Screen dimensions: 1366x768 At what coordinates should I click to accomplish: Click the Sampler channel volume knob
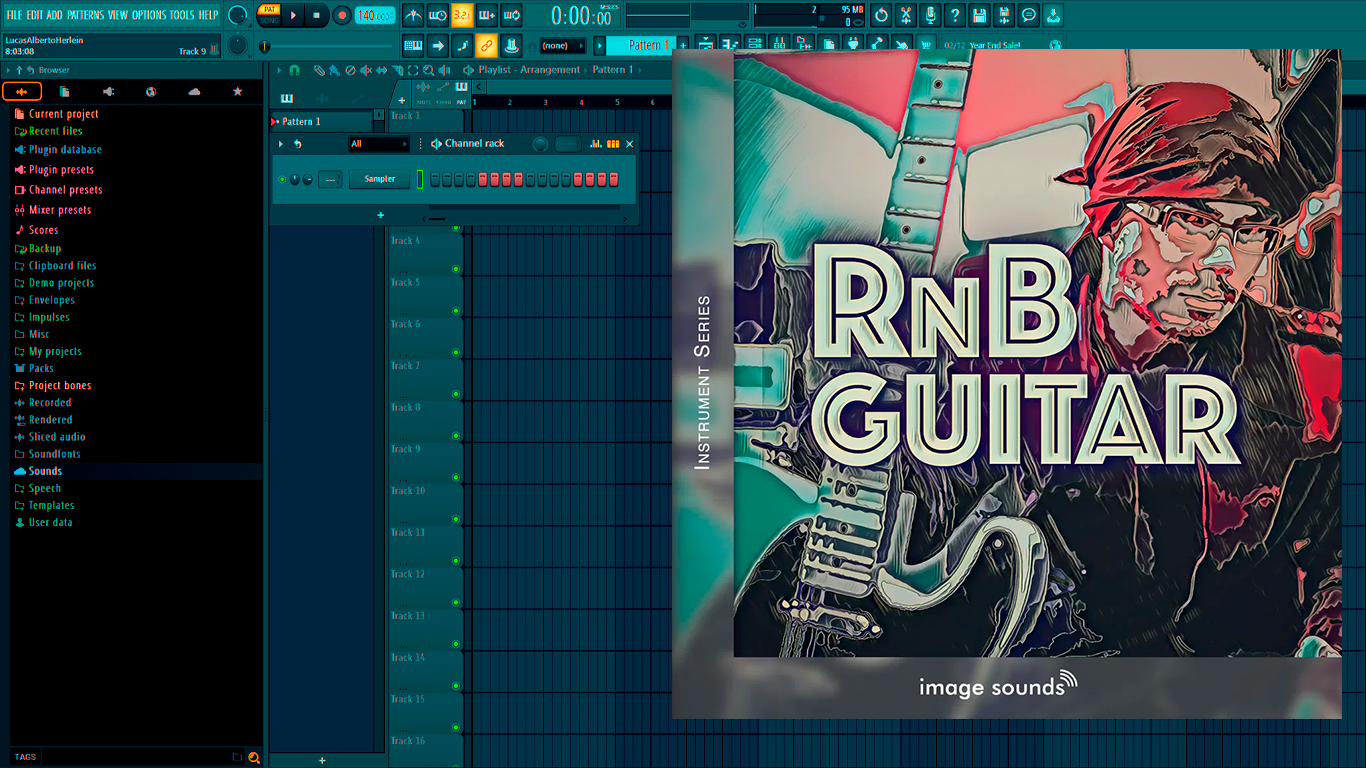tap(307, 179)
